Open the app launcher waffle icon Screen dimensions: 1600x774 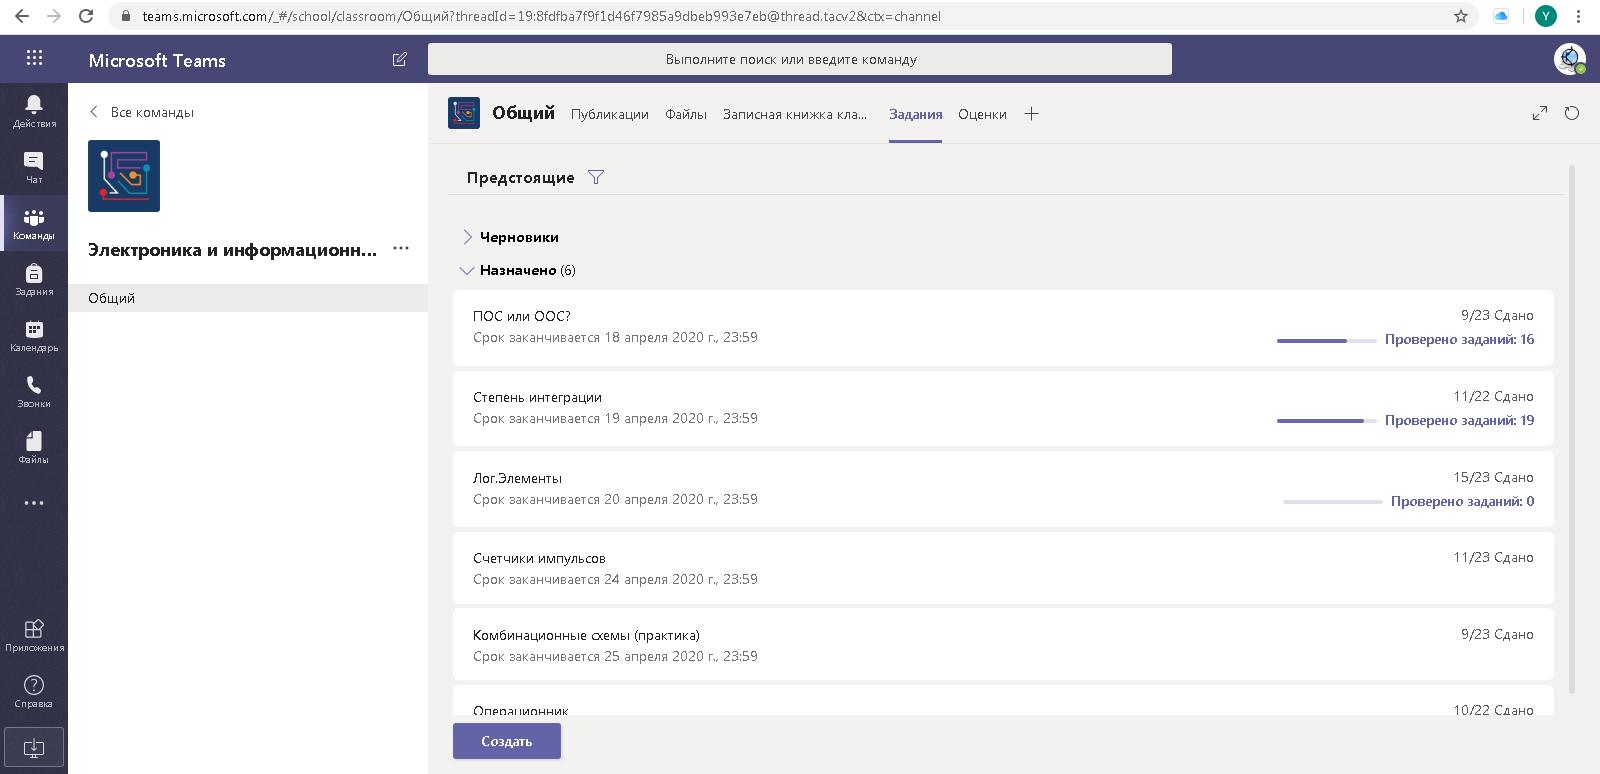[34, 58]
